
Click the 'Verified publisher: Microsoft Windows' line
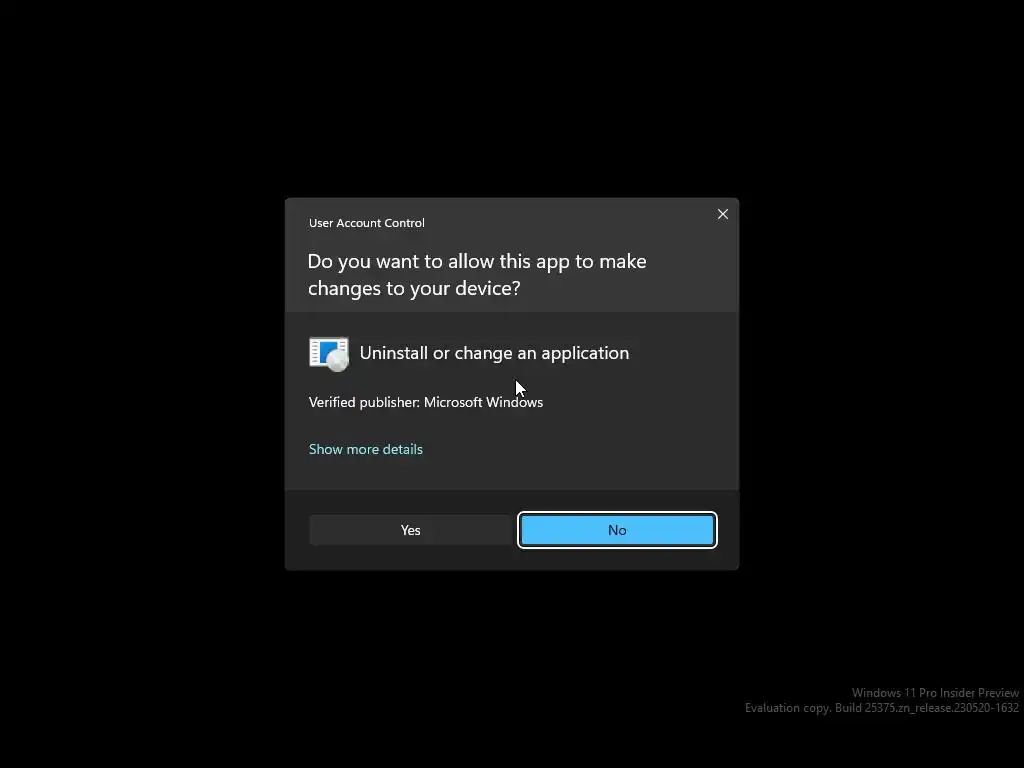coord(426,402)
